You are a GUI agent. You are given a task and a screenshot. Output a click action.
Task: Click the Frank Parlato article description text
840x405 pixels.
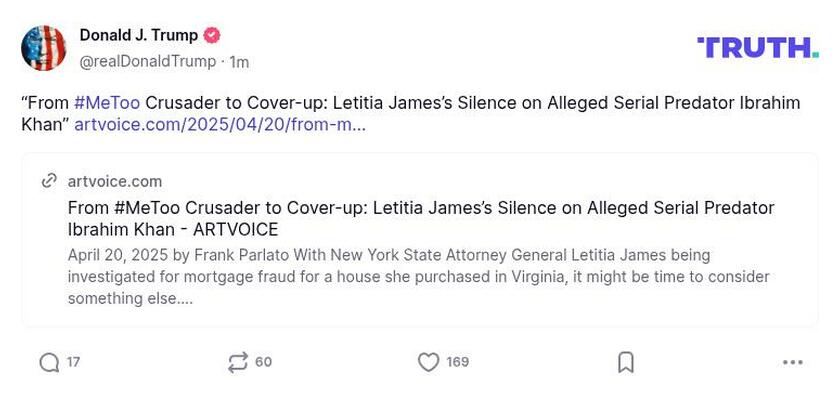[x=418, y=276]
